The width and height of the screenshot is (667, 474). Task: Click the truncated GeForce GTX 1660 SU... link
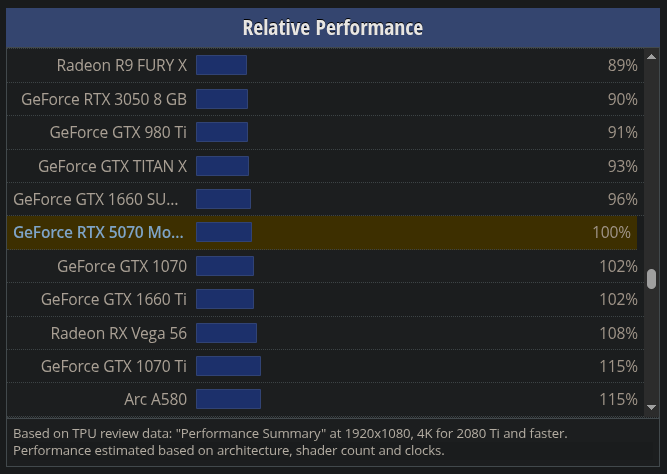[x=96, y=199]
